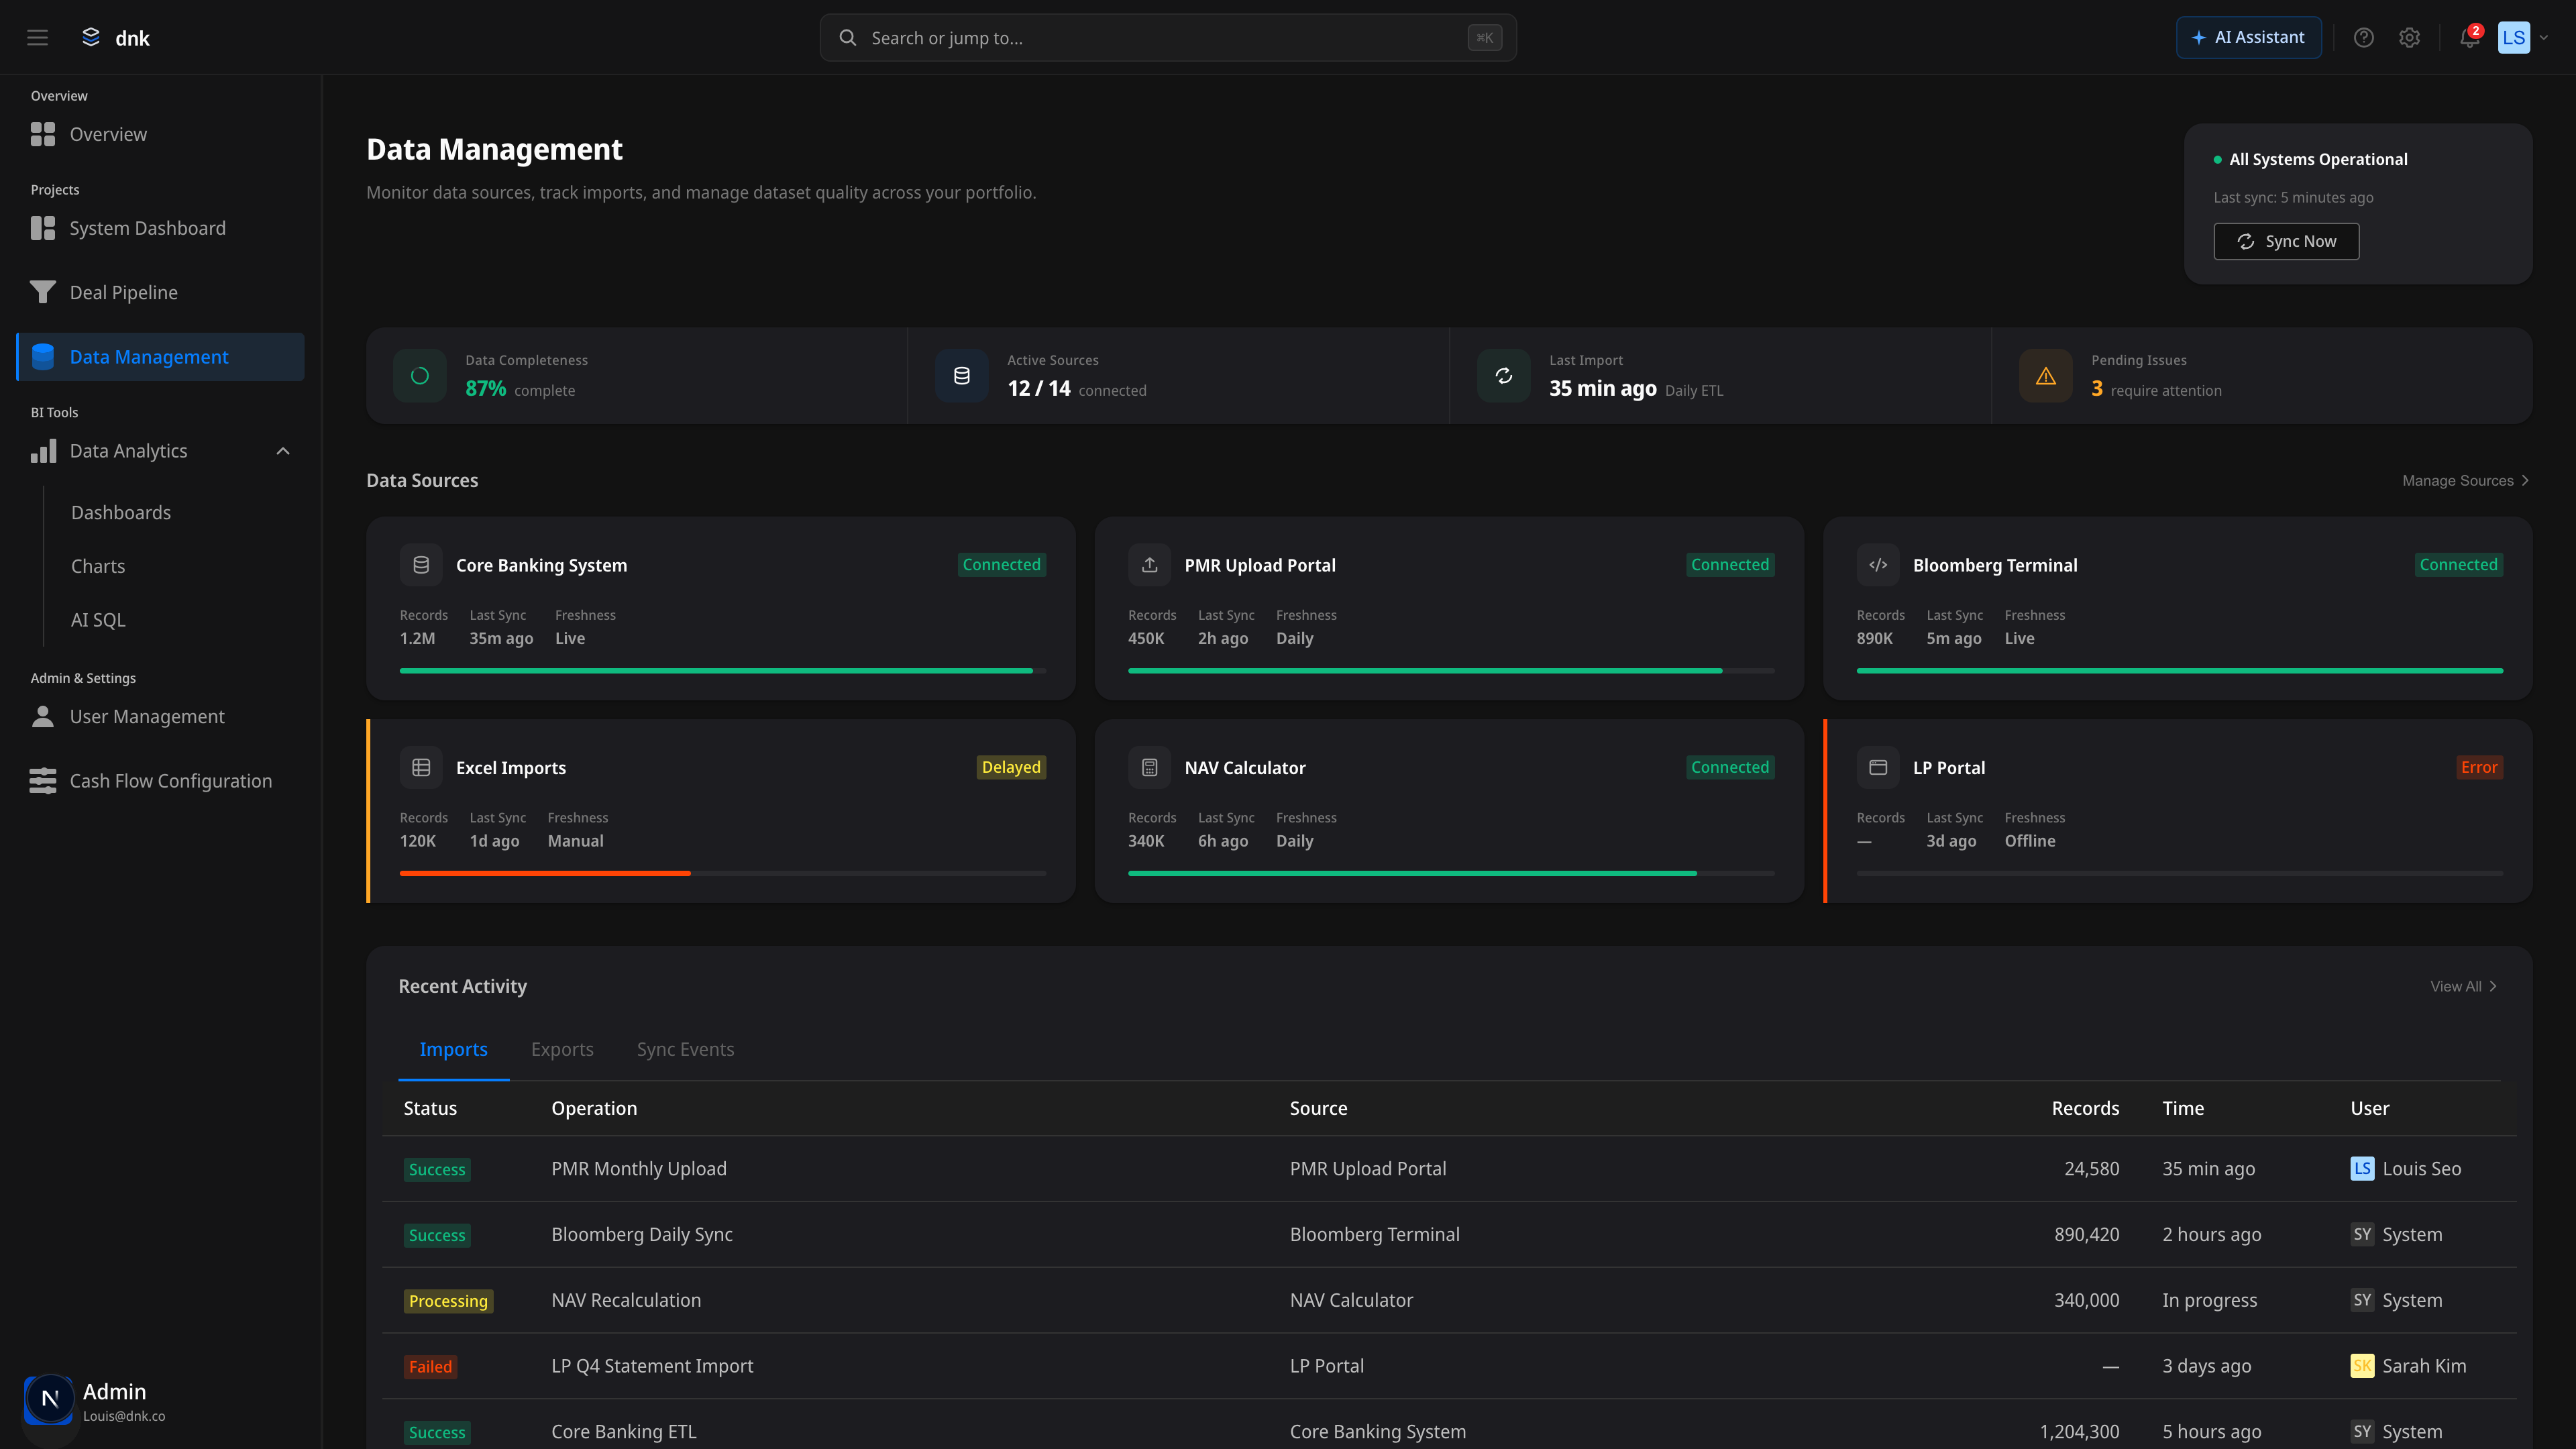2576x1449 pixels.
Task: Open View All recent activity link
Action: 2463,986
